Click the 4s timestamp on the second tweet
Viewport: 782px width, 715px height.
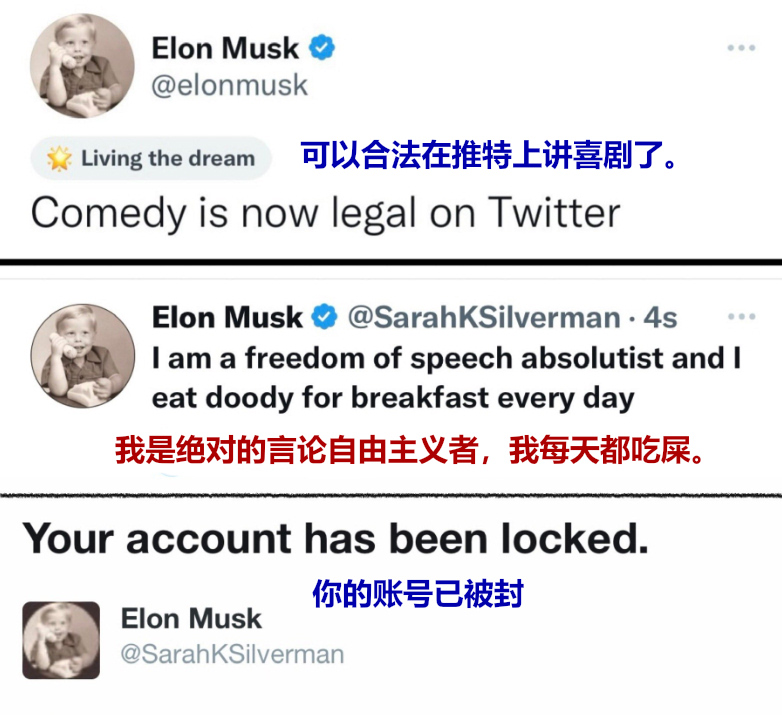660,317
